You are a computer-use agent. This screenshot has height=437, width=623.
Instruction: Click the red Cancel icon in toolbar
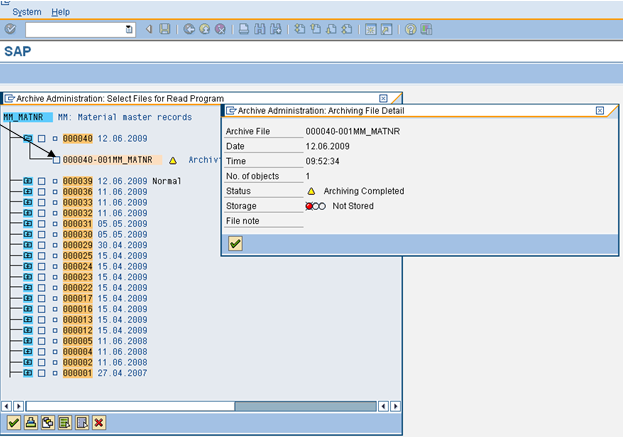pos(220,29)
